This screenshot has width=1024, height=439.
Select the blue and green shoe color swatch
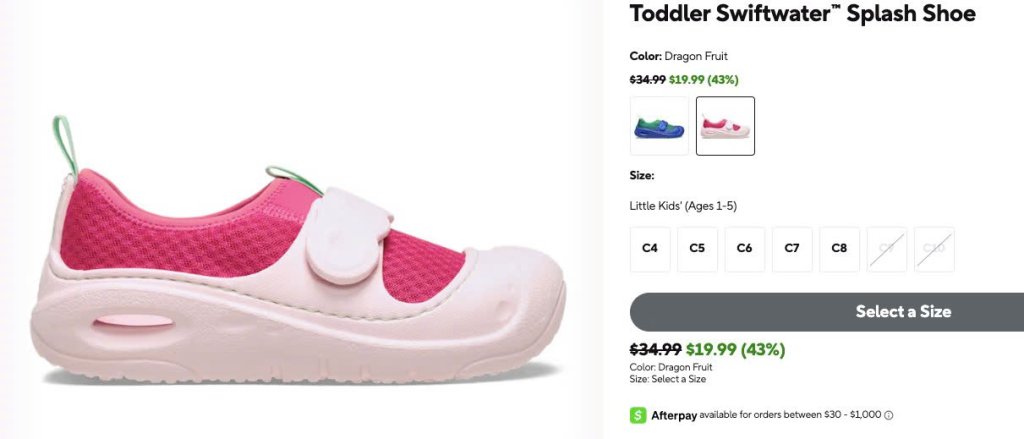pyautogui.click(x=659, y=126)
